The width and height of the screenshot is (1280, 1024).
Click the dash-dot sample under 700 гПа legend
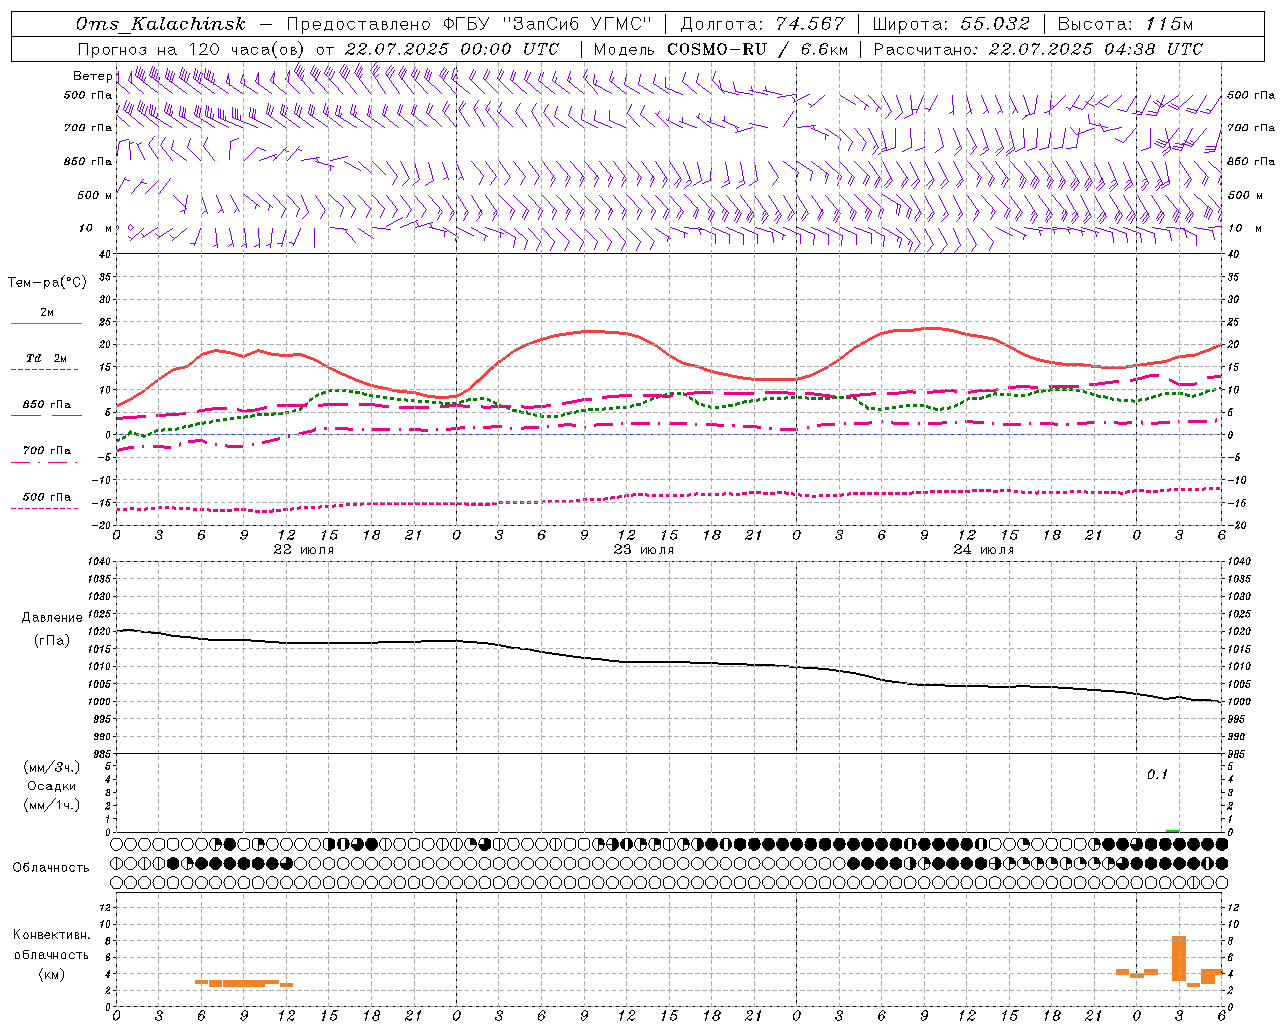click(44, 463)
